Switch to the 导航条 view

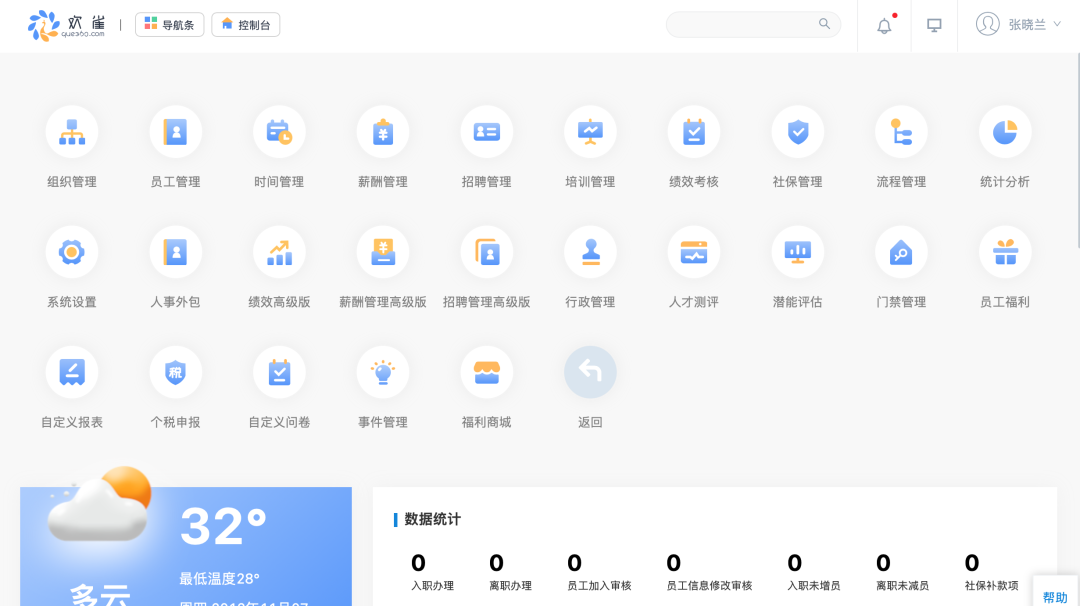(169, 23)
